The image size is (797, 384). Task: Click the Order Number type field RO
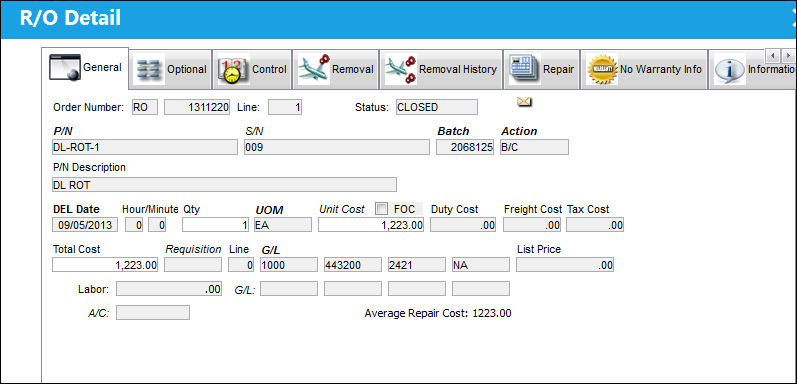pyautogui.click(x=144, y=107)
